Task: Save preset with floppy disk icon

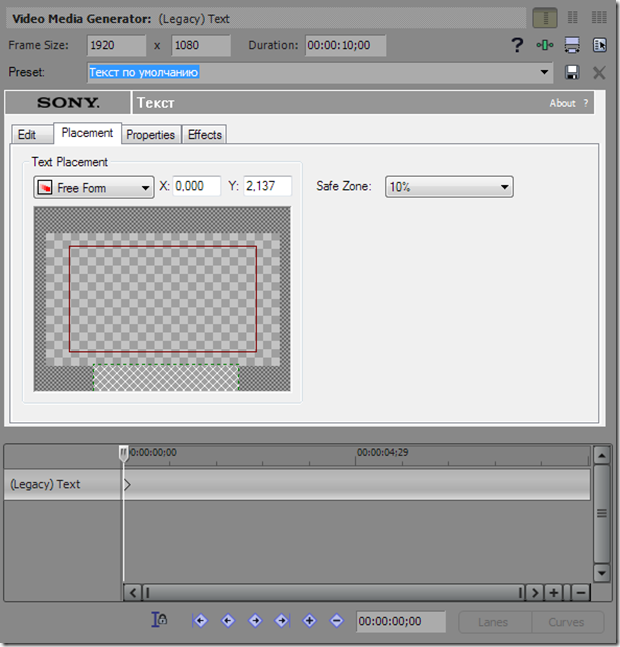Action: (572, 73)
